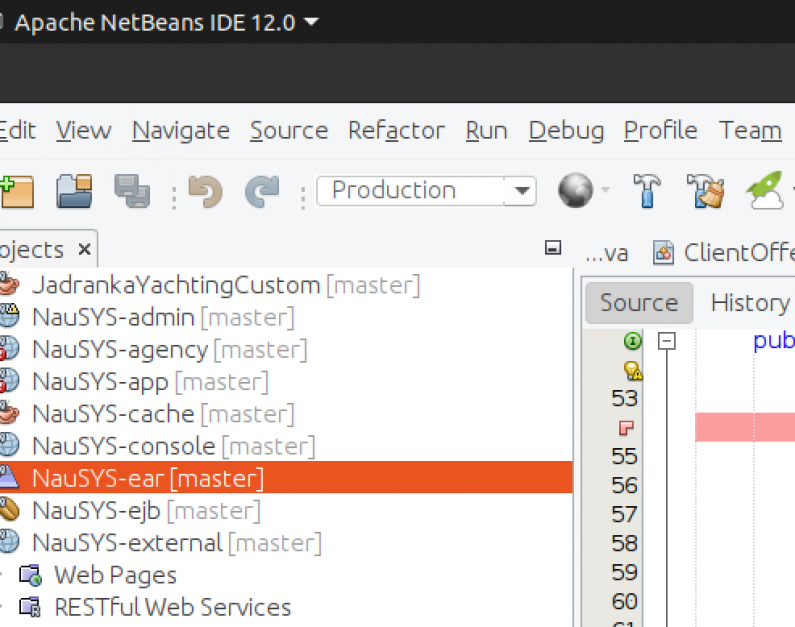The height and width of the screenshot is (627, 795).
Task: Select the Web Pages node
Action: click(x=116, y=575)
